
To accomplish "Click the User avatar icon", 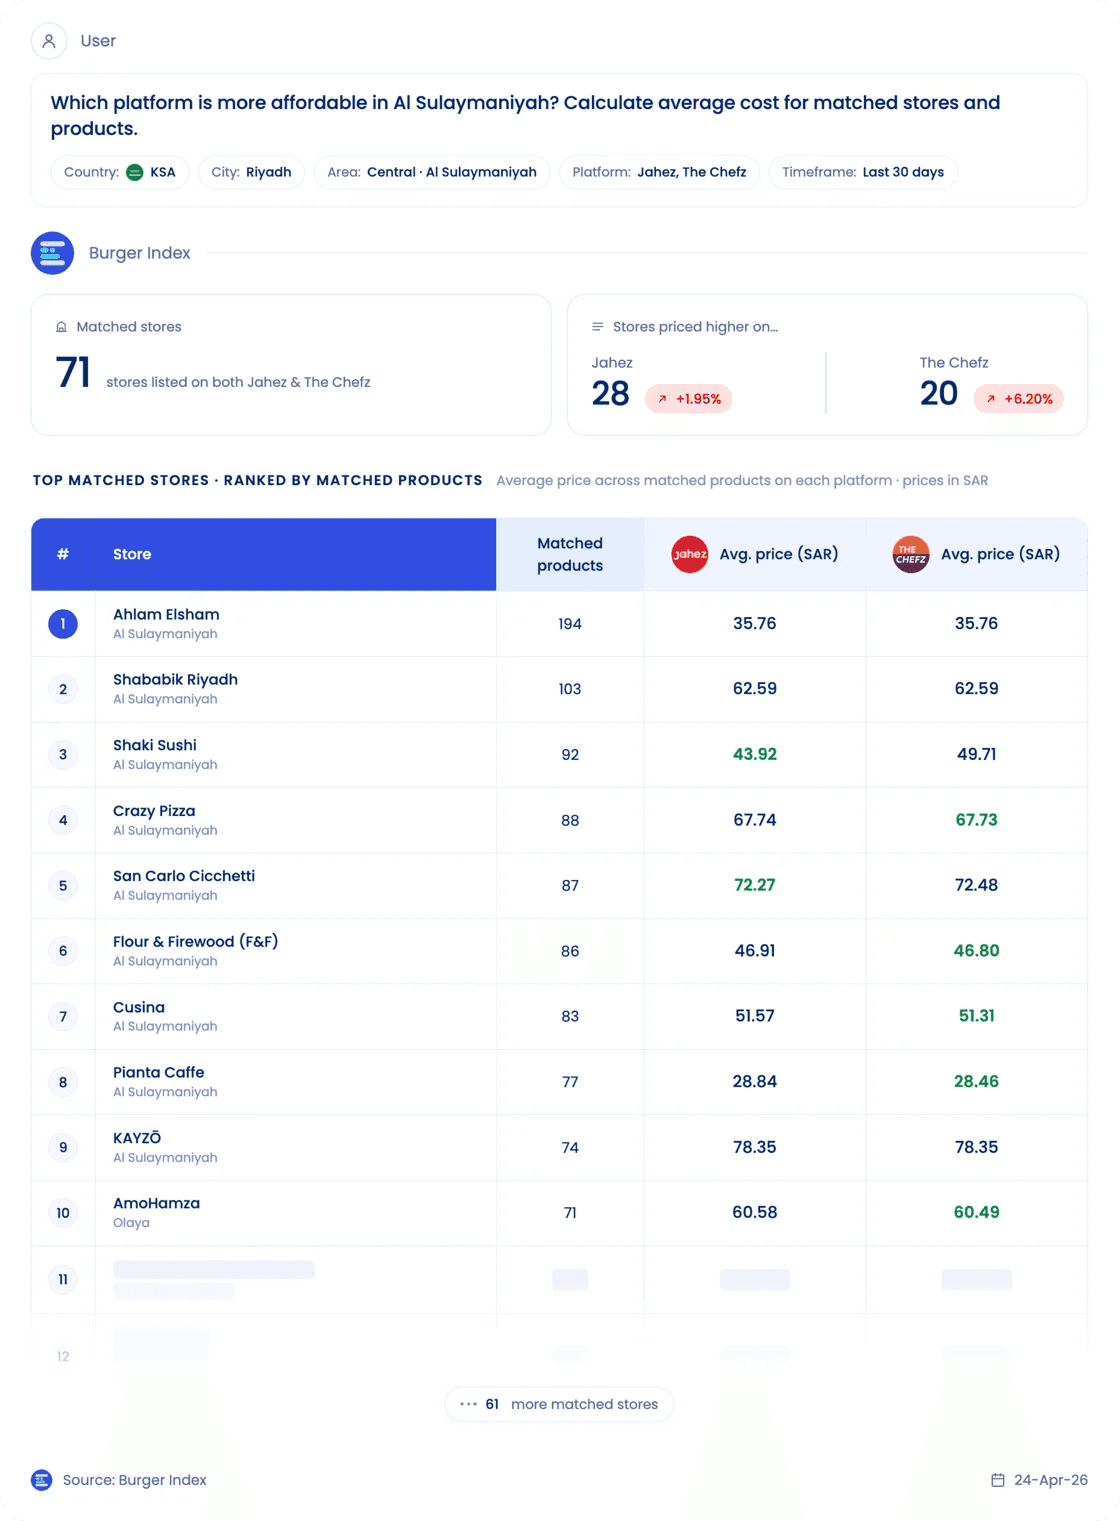I will (49, 41).
